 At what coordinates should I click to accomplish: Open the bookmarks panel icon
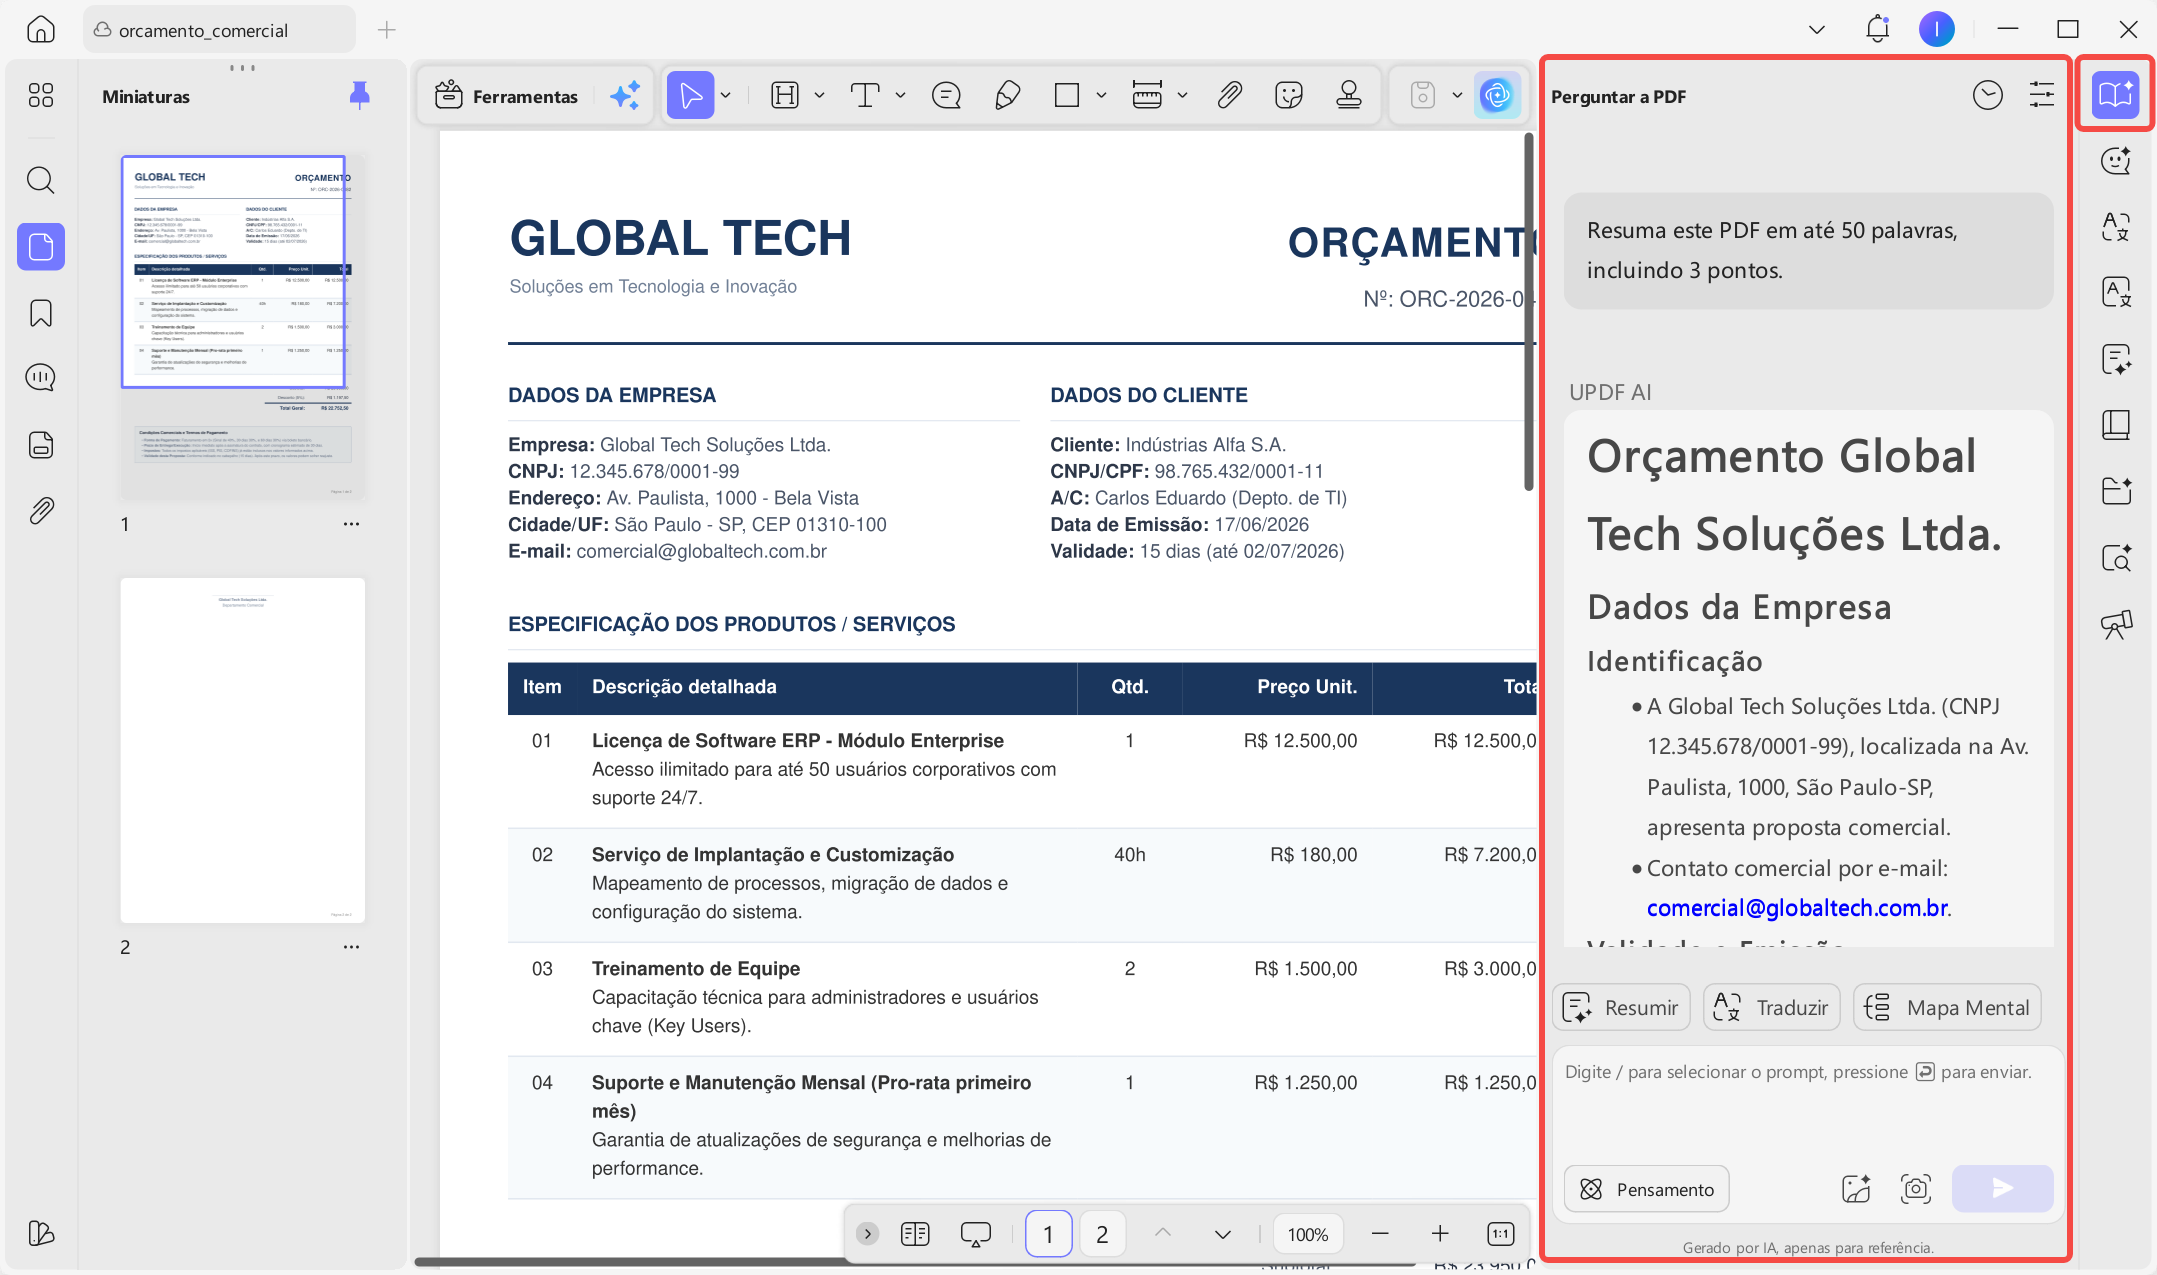pos(41,313)
